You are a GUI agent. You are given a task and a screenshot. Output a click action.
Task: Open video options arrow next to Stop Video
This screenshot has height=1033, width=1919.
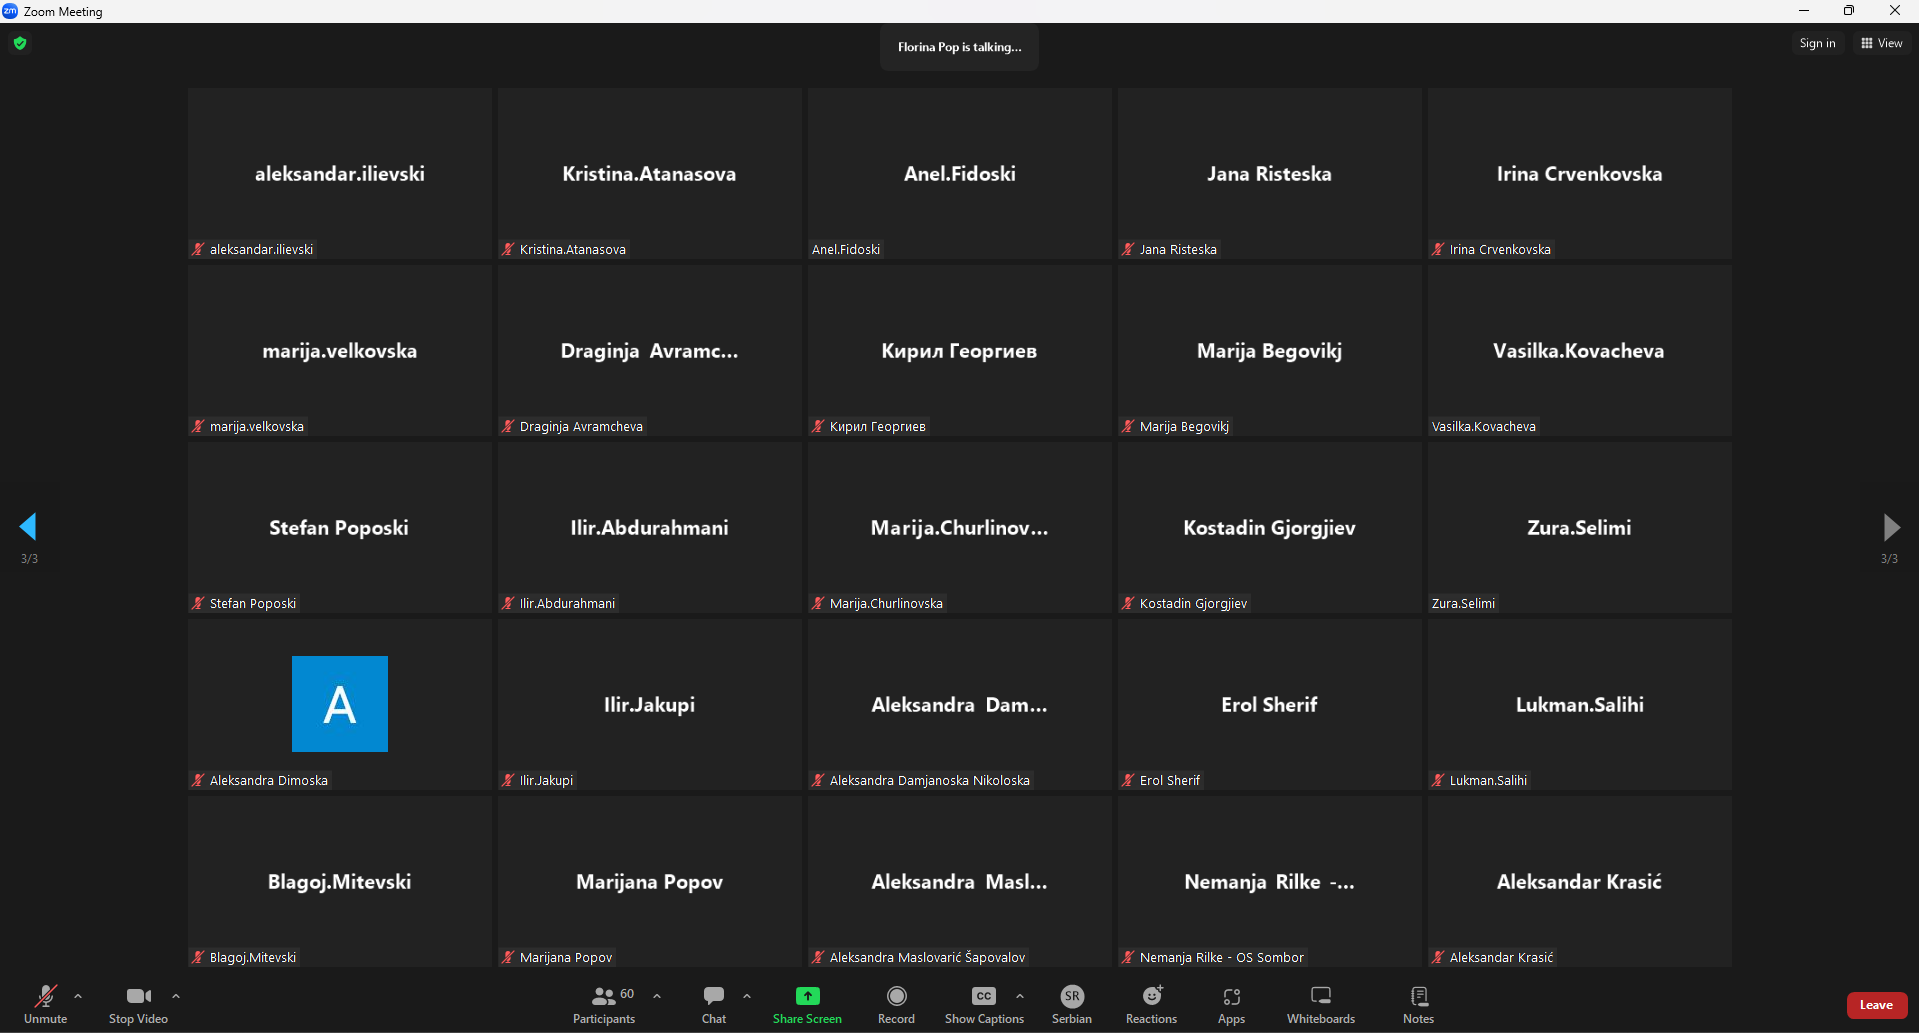[x=176, y=996]
